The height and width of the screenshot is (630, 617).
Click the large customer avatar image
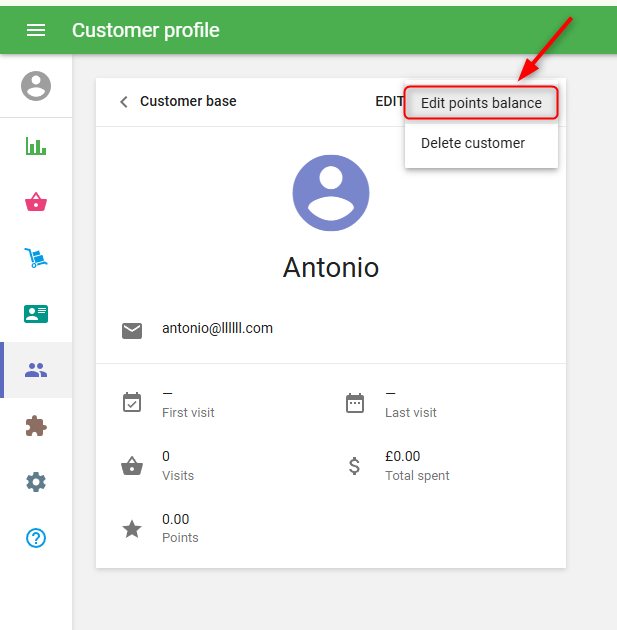(331, 193)
